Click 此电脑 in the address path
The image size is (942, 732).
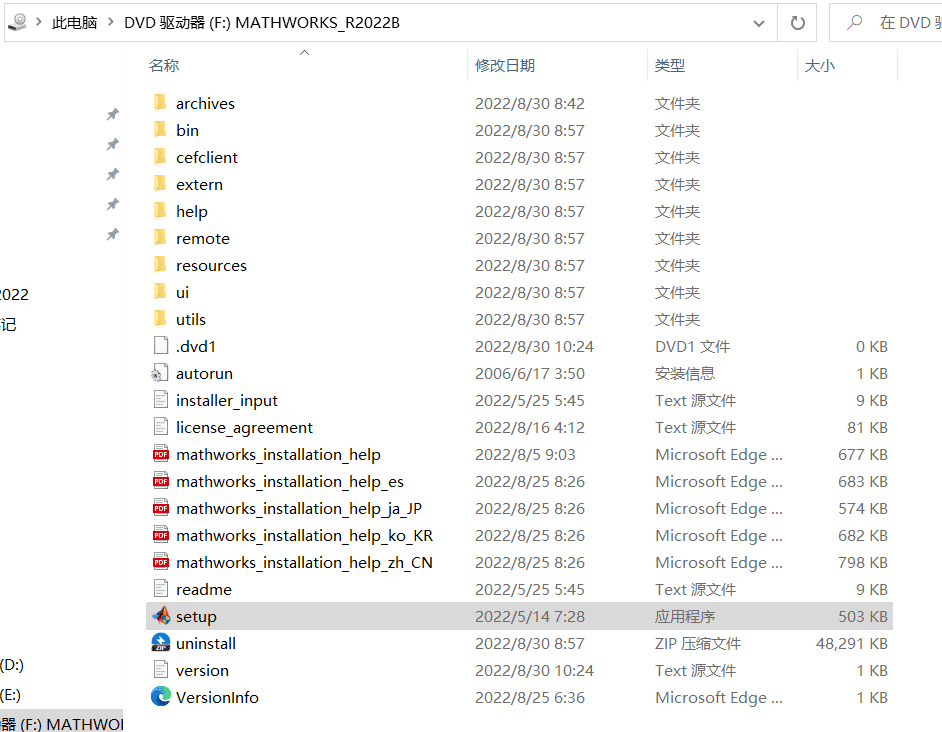pyautogui.click(x=74, y=23)
